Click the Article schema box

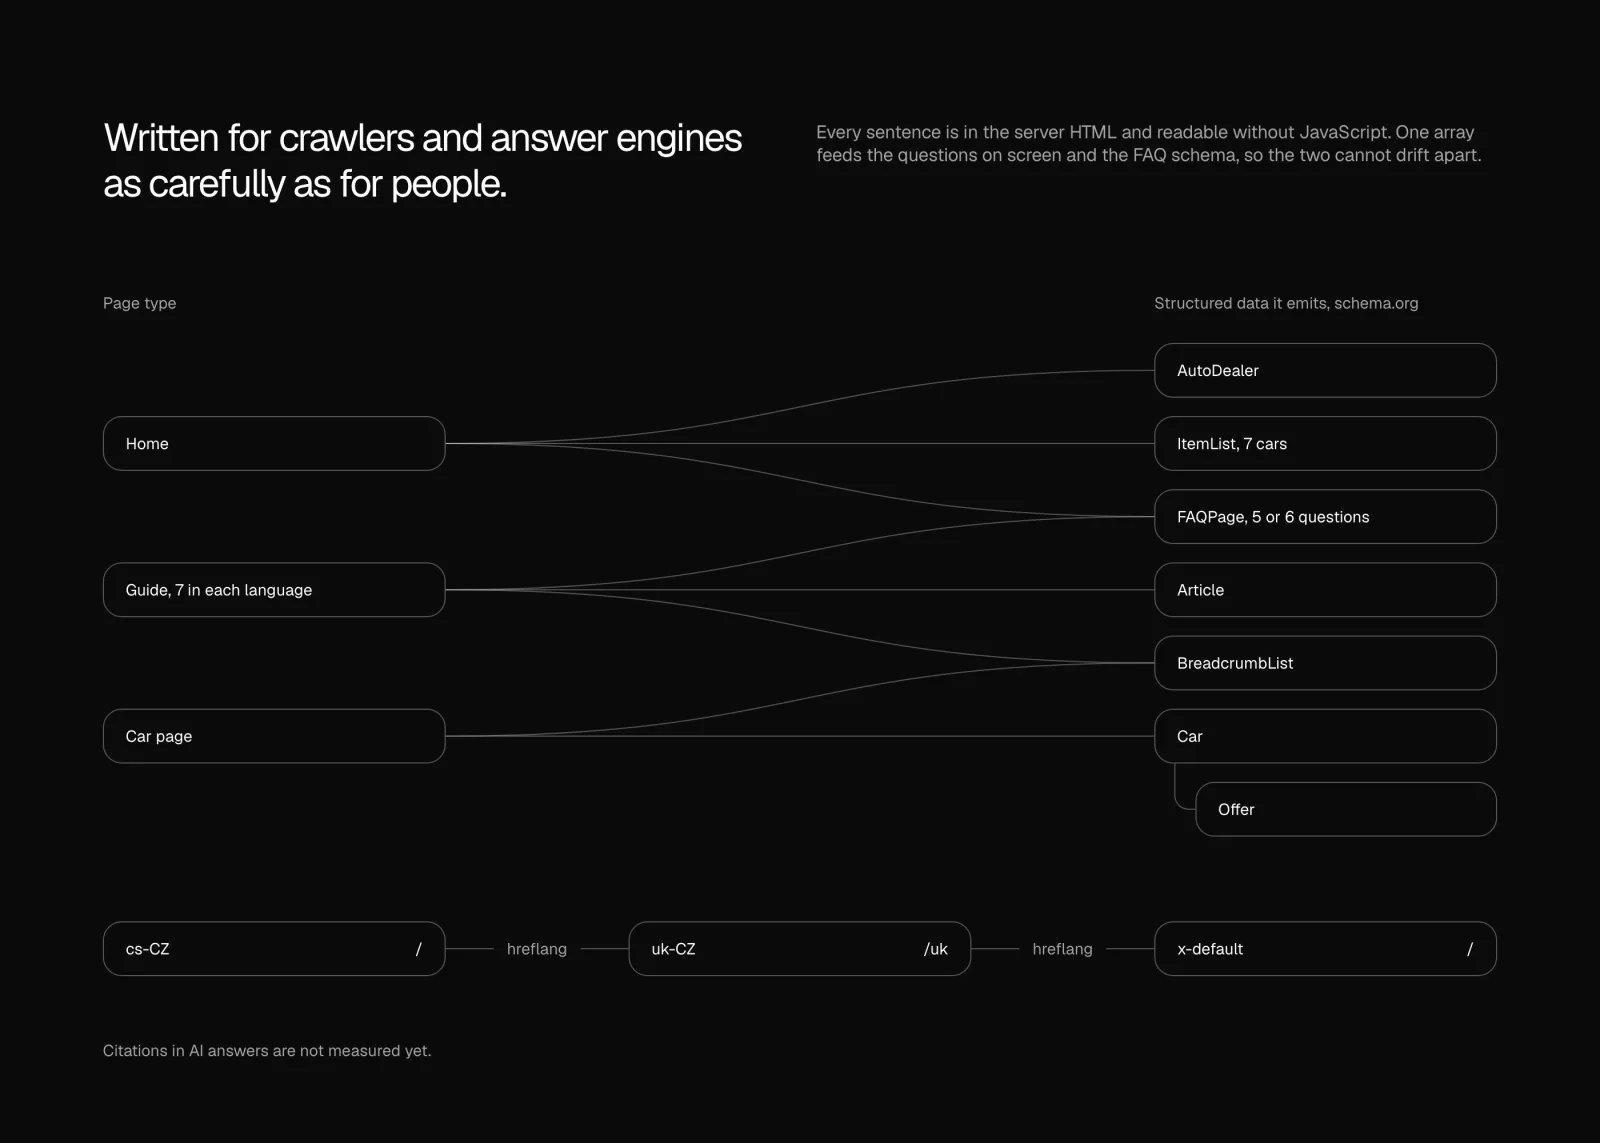pyautogui.click(x=1325, y=590)
